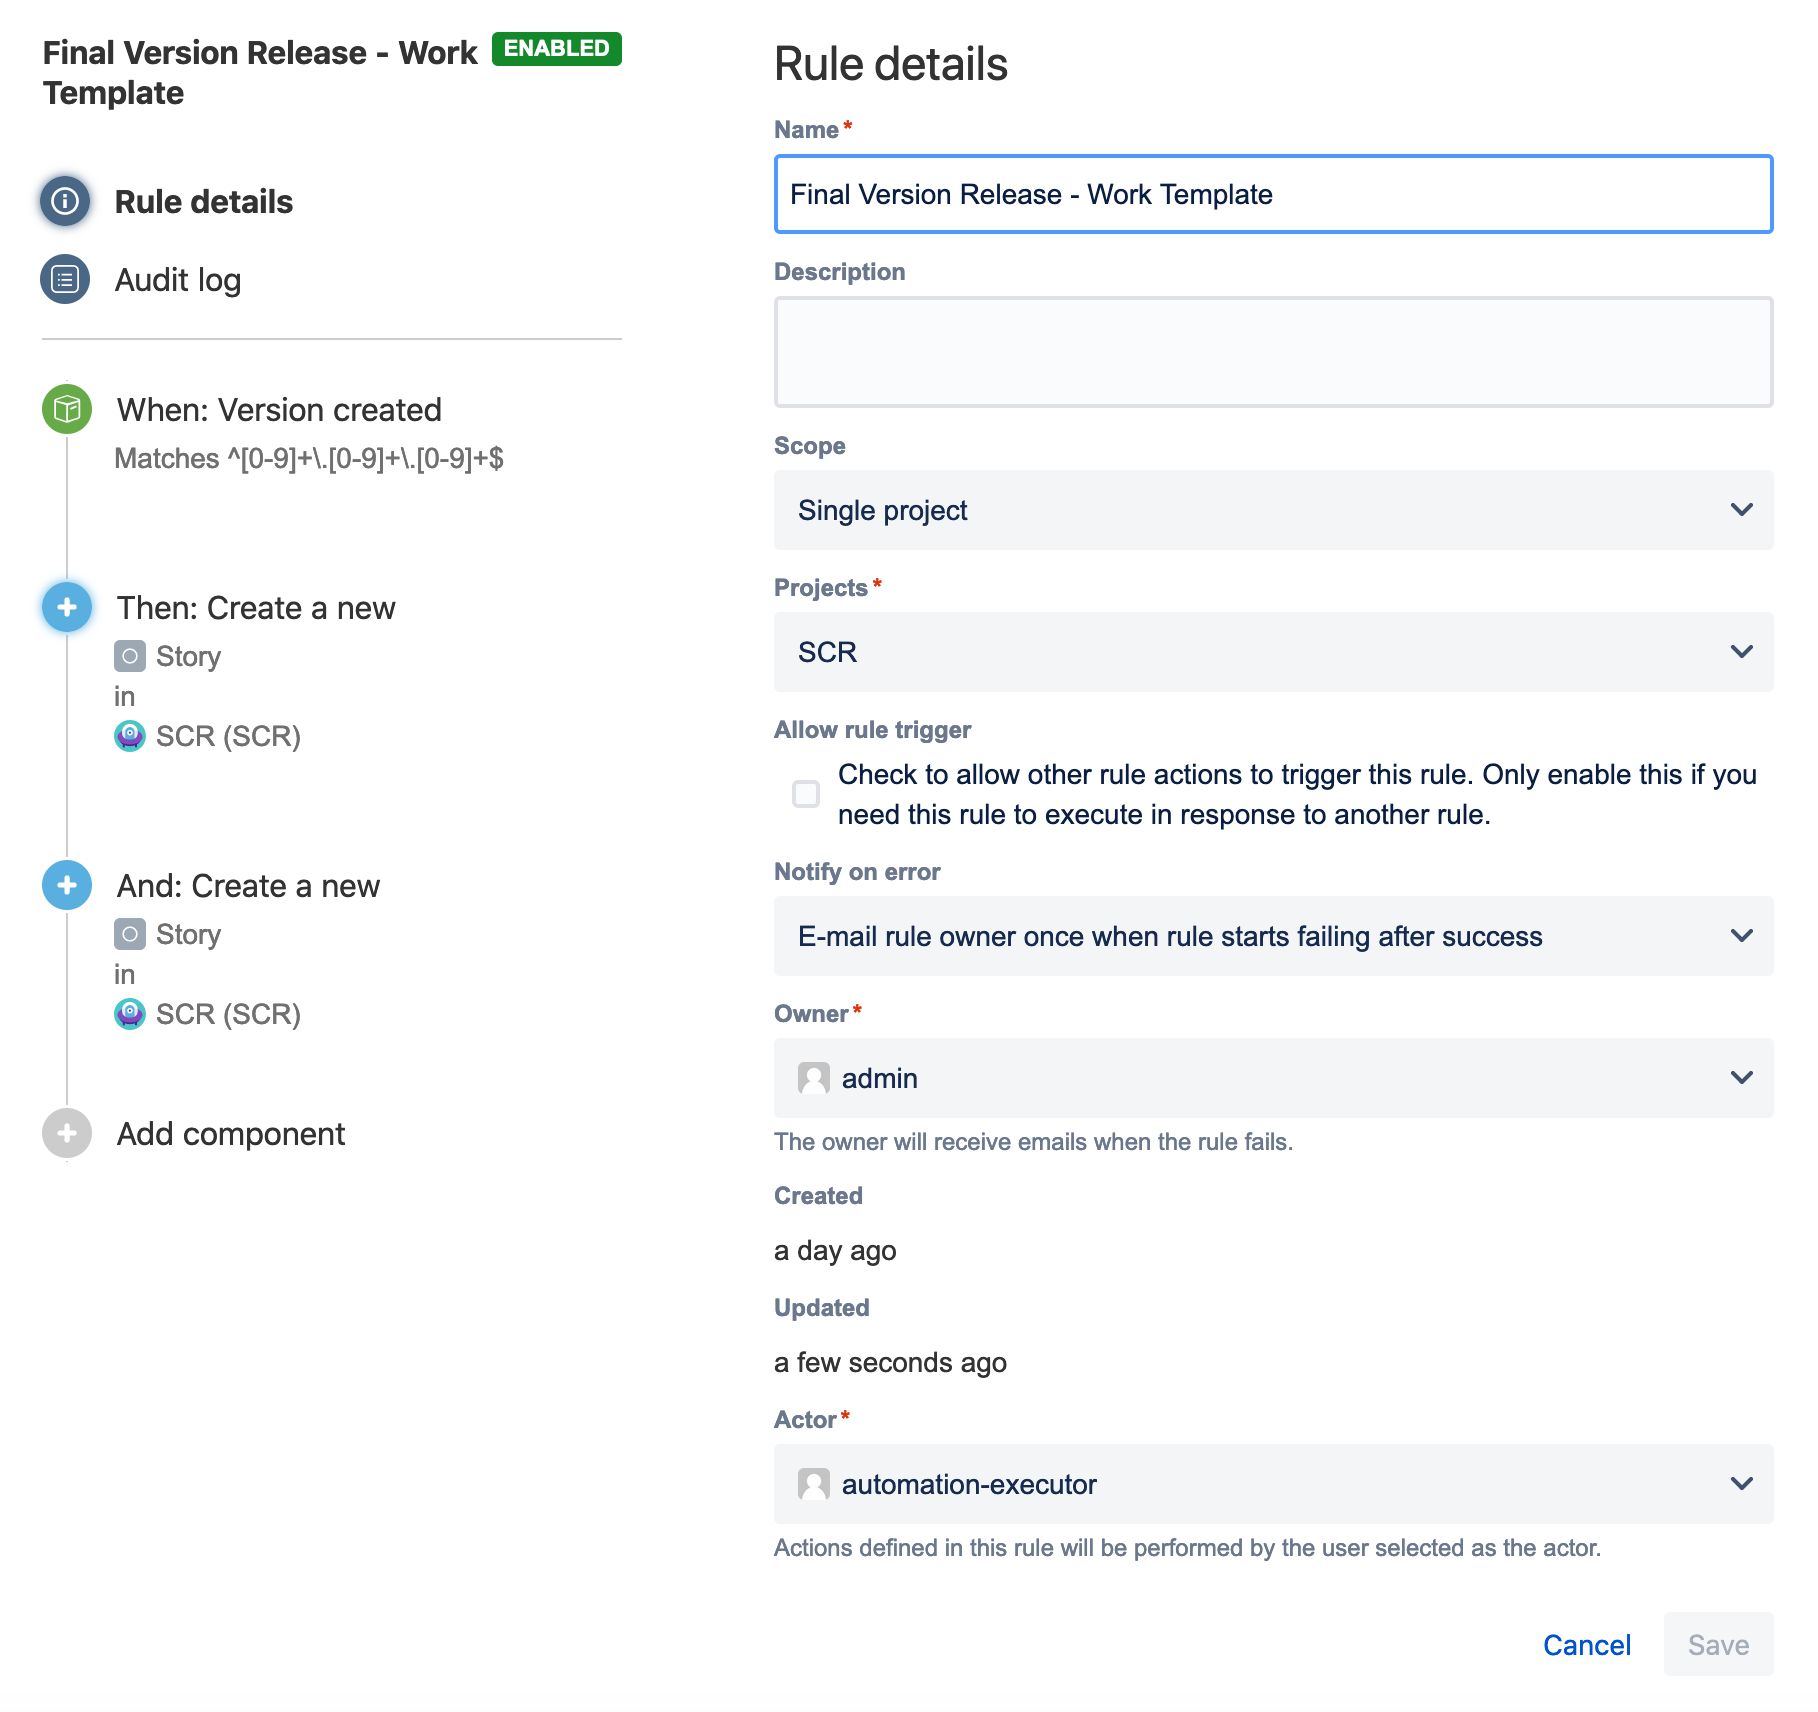Image resolution: width=1818 pixels, height=1712 pixels.
Task: Click the SCR project avatar under And action
Action: [x=130, y=1014]
